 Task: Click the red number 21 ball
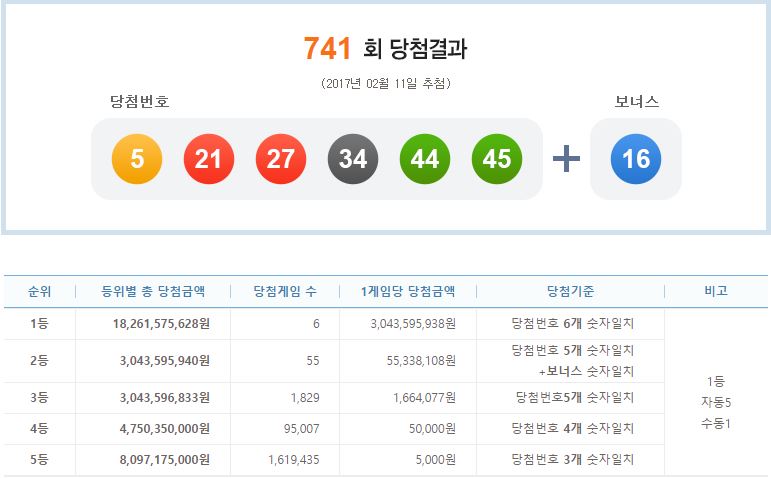209,159
